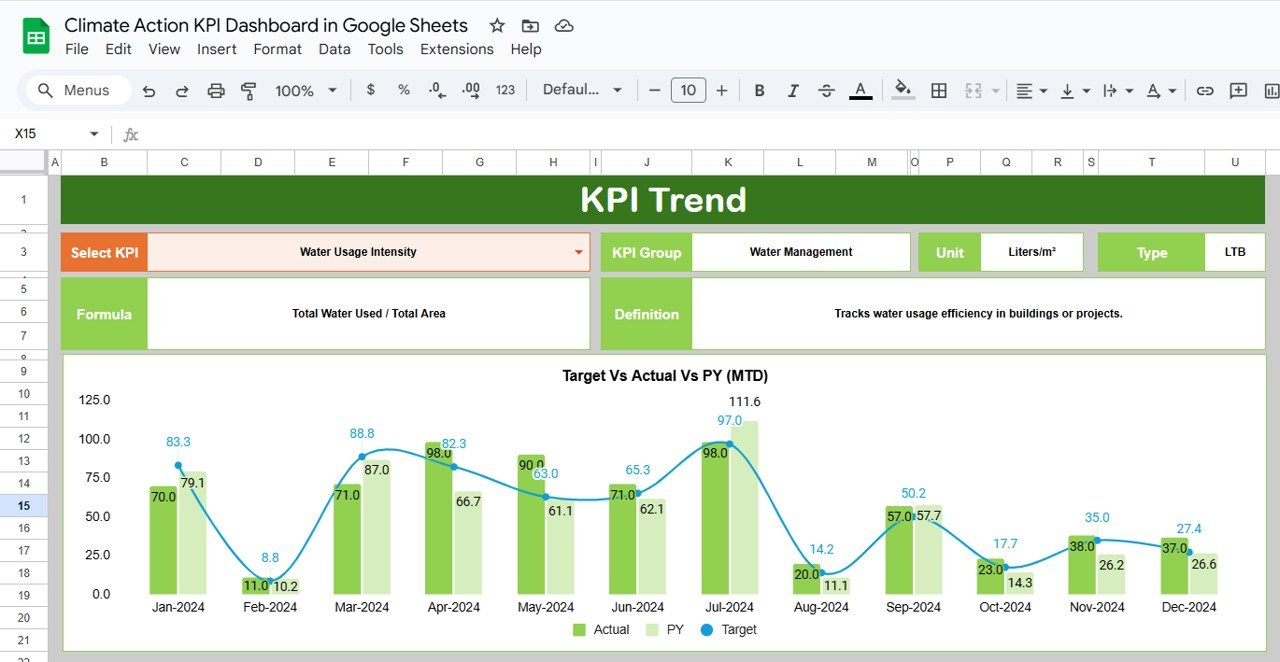Open the Help menu

[x=526, y=49]
